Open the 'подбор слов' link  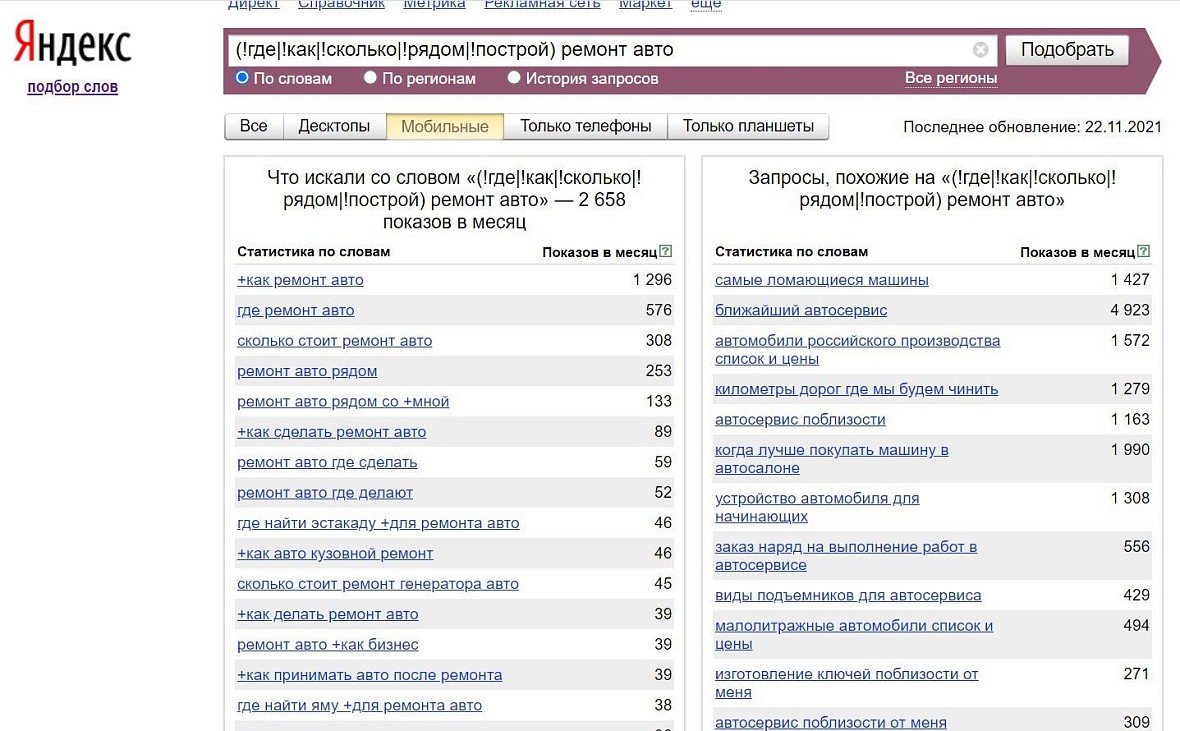[x=72, y=87]
